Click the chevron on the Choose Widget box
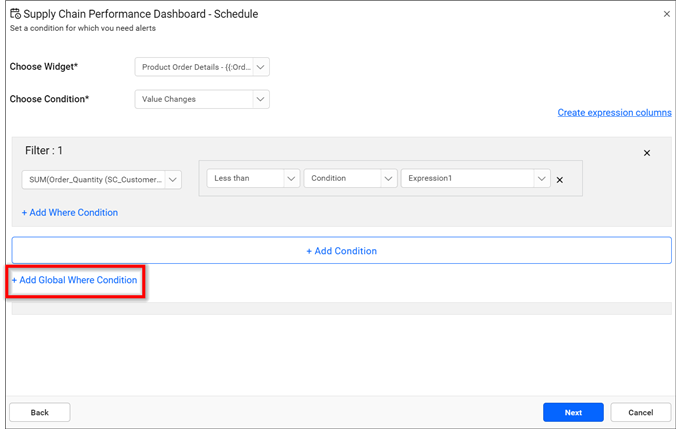The image size is (676, 429). point(260,67)
